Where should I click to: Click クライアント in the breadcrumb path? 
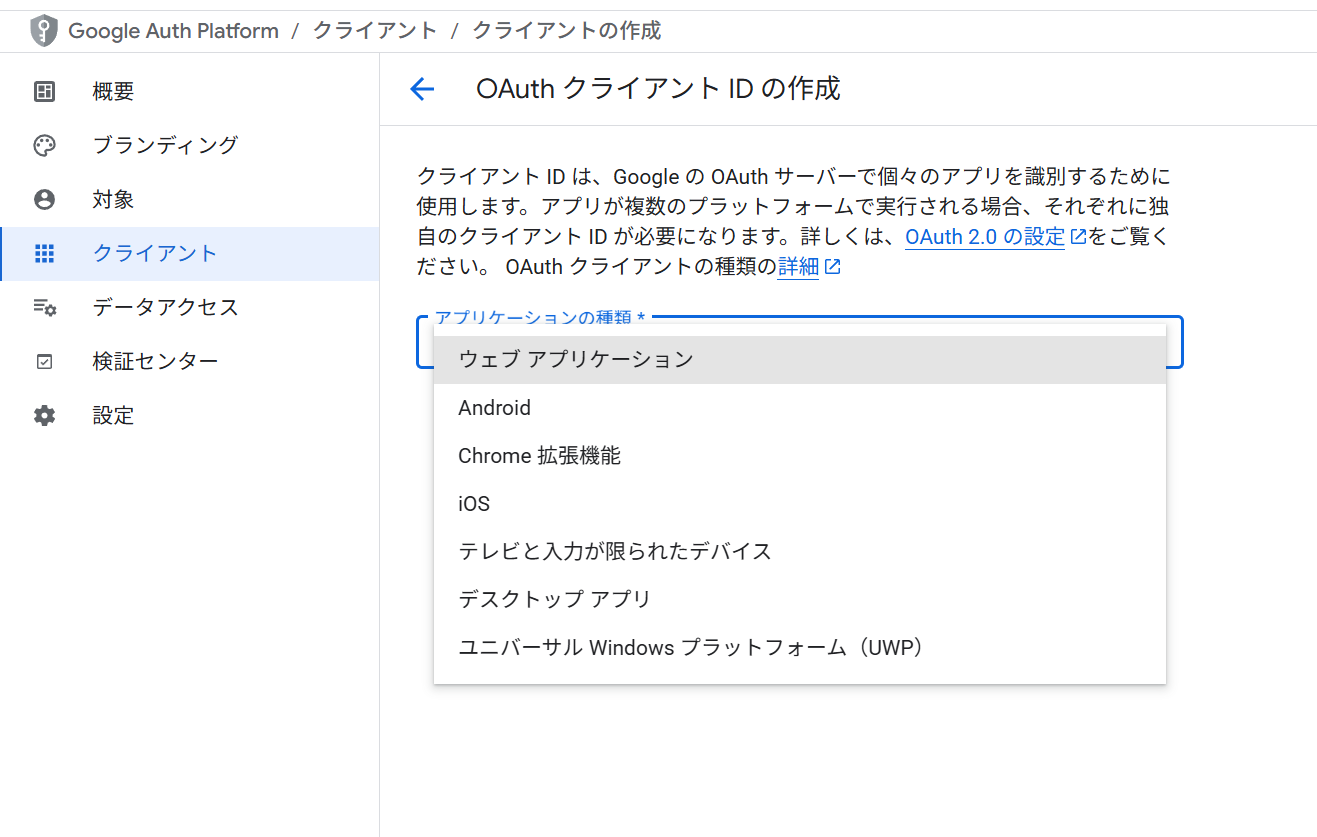[375, 31]
